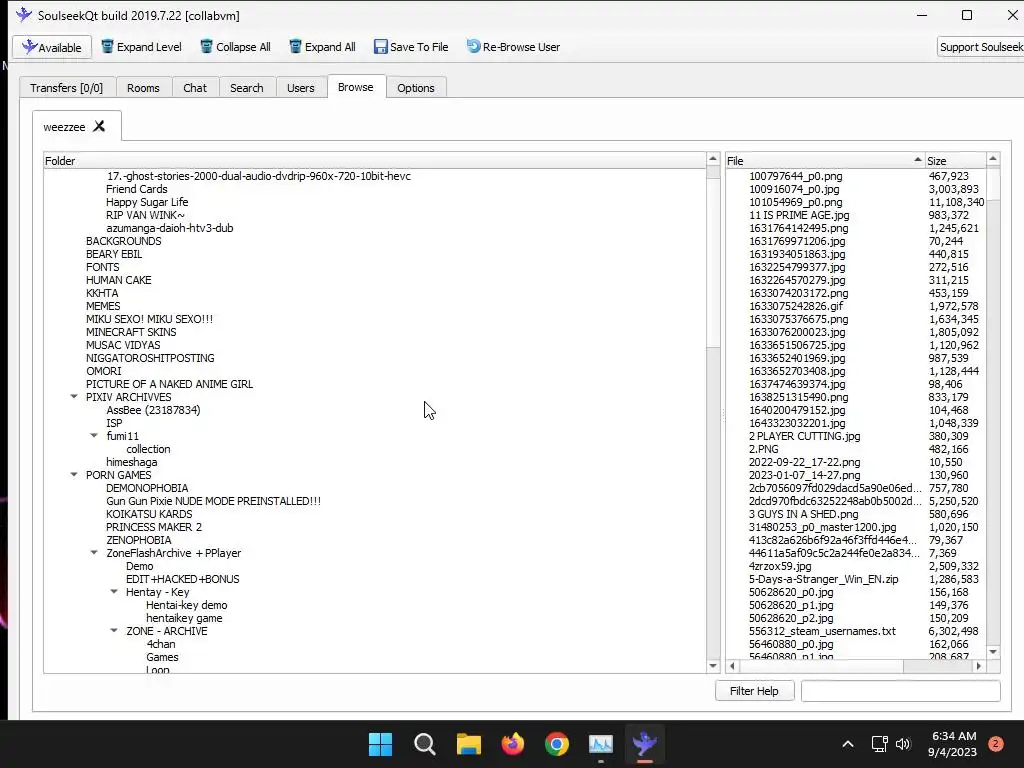Collapse the fumi11 folder
Screen dimensions: 1024x768
[x=94, y=435]
